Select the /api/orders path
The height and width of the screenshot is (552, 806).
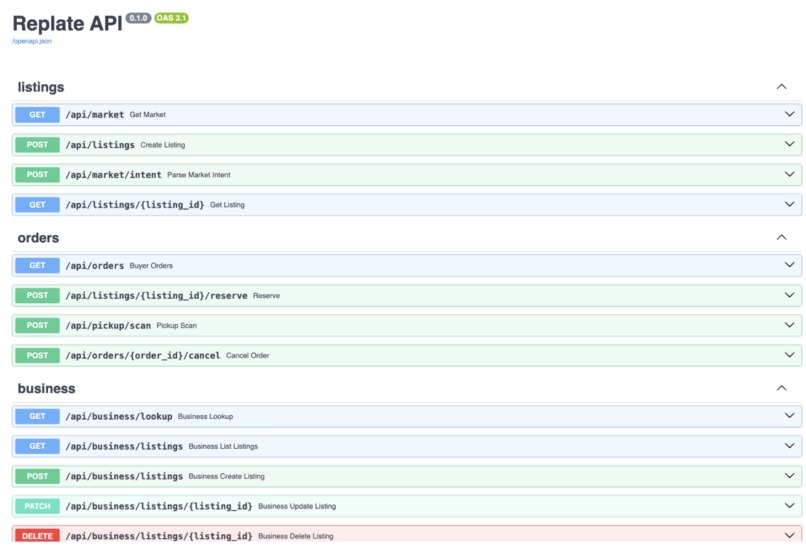coord(95,266)
